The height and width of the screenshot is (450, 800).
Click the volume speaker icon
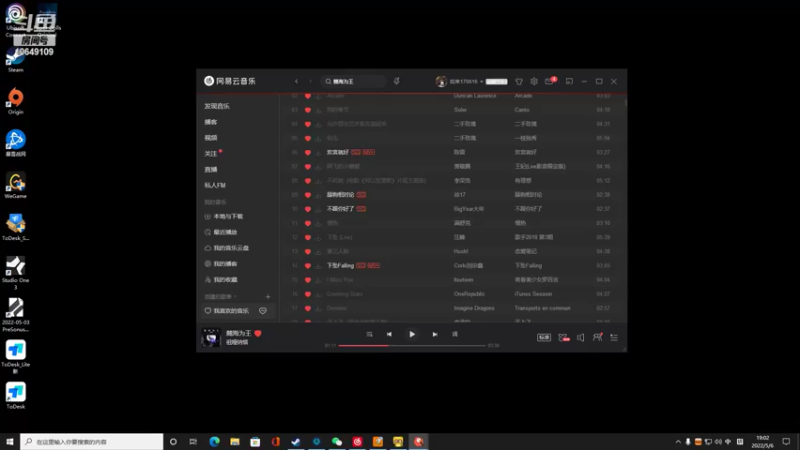581,337
